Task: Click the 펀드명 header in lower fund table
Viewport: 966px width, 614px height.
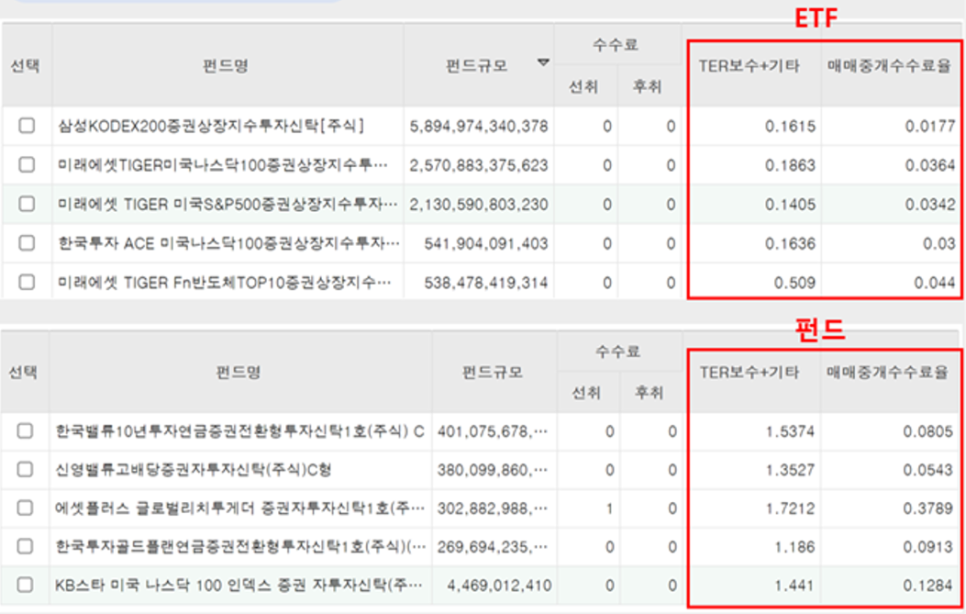Action: pos(238,372)
